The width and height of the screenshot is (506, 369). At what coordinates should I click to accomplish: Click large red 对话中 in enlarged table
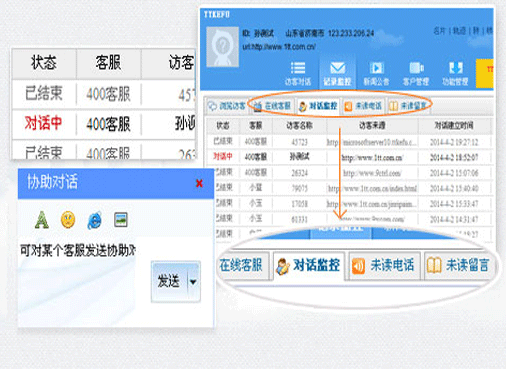click(43, 123)
